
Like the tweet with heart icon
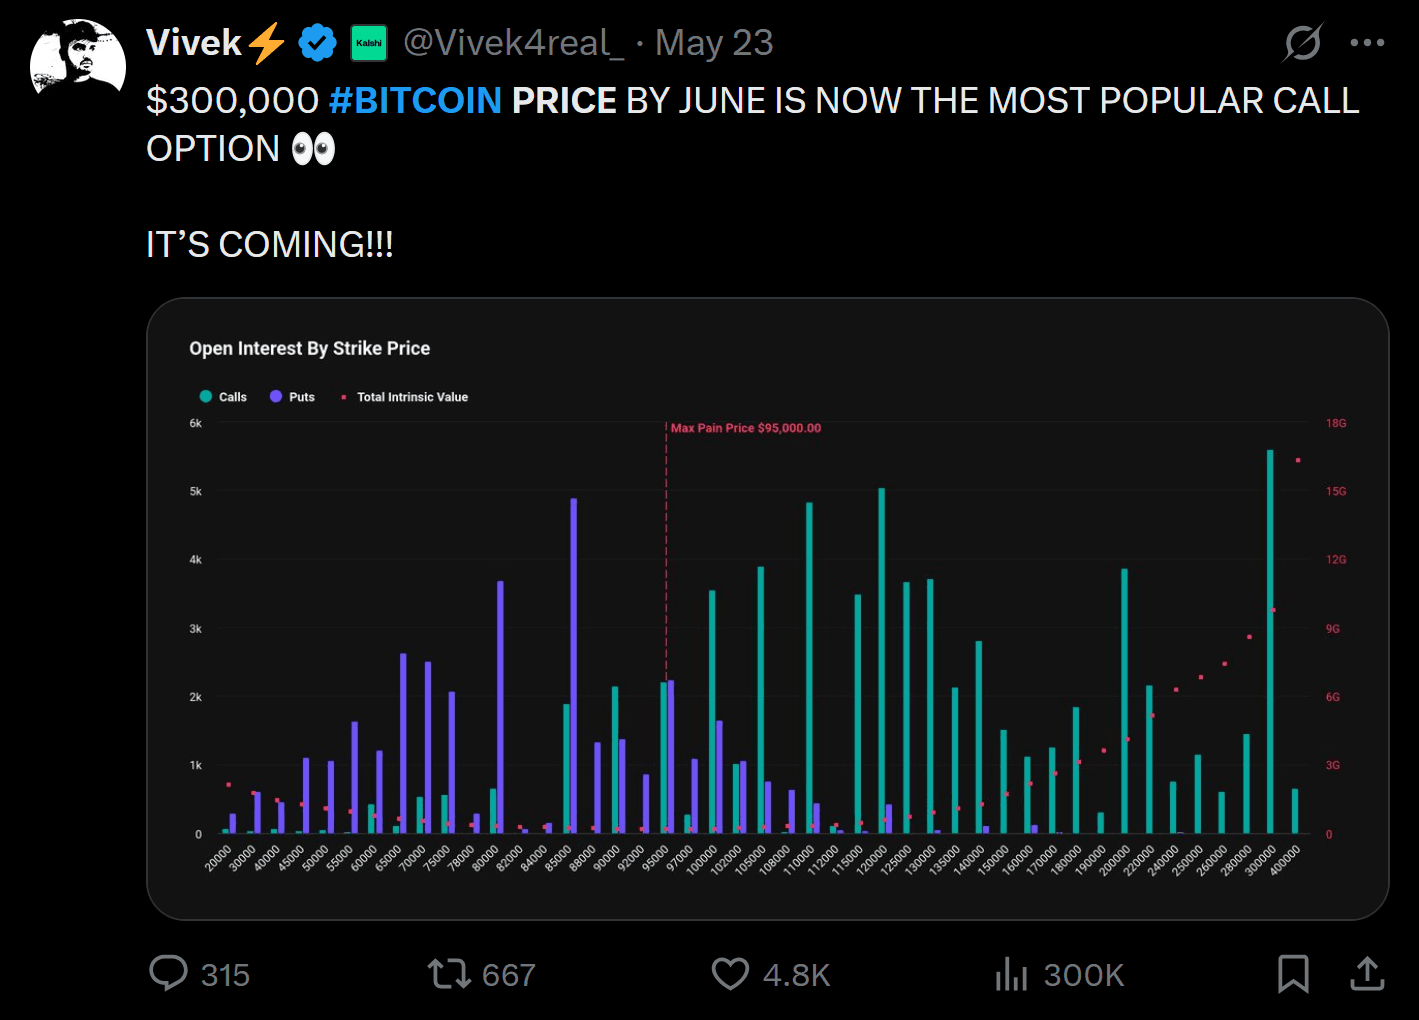pos(730,973)
